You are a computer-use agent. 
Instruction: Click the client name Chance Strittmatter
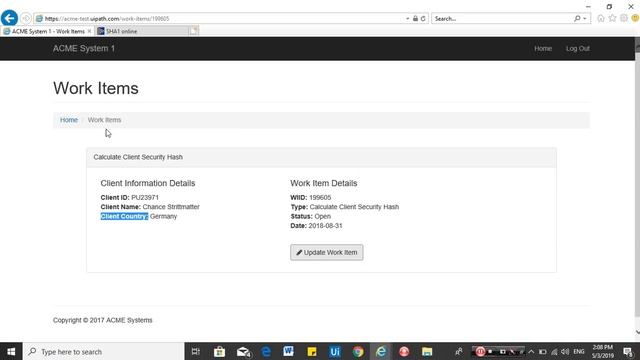tap(171, 207)
